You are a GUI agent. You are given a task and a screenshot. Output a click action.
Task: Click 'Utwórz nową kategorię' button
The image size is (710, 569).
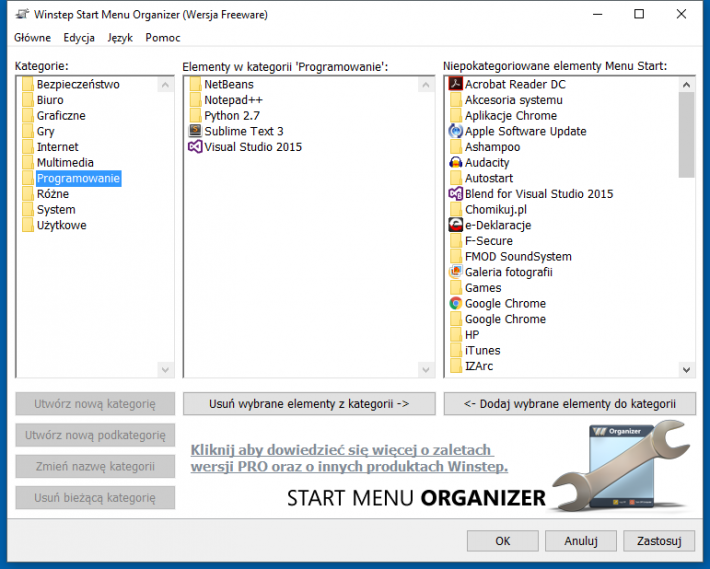[x=95, y=403]
